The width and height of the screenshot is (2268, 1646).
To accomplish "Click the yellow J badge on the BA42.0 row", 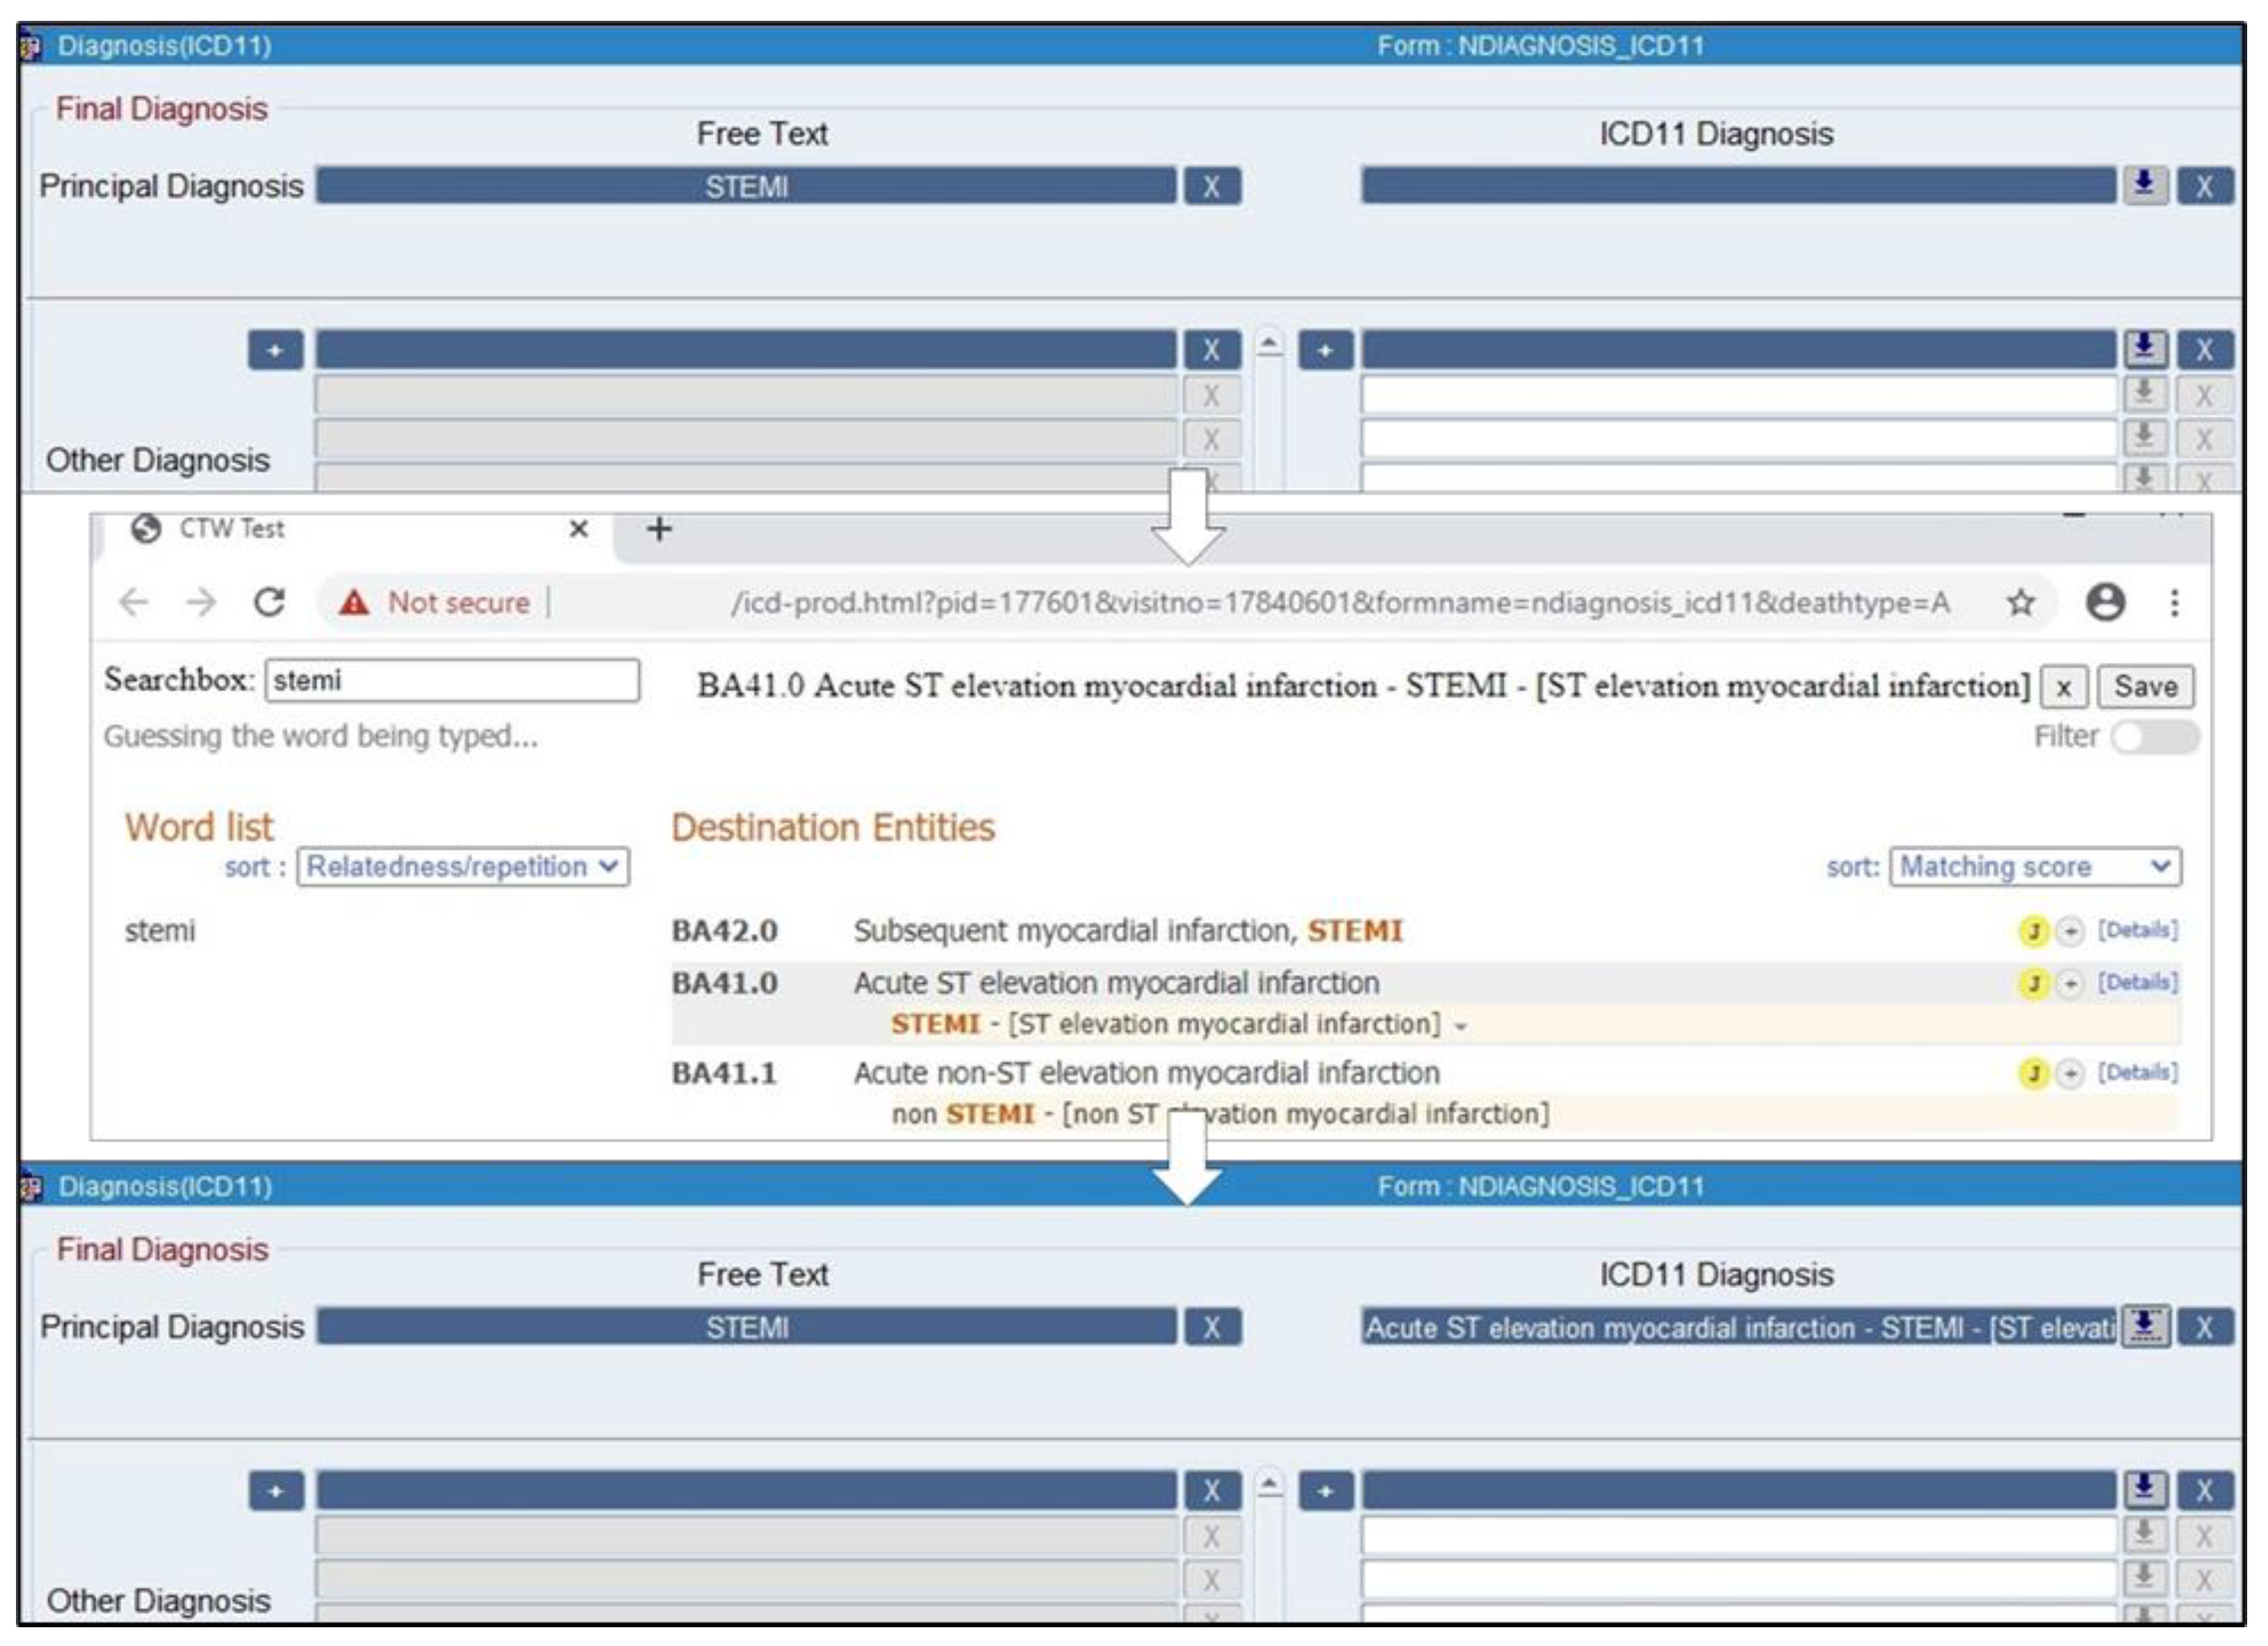I will [2033, 931].
